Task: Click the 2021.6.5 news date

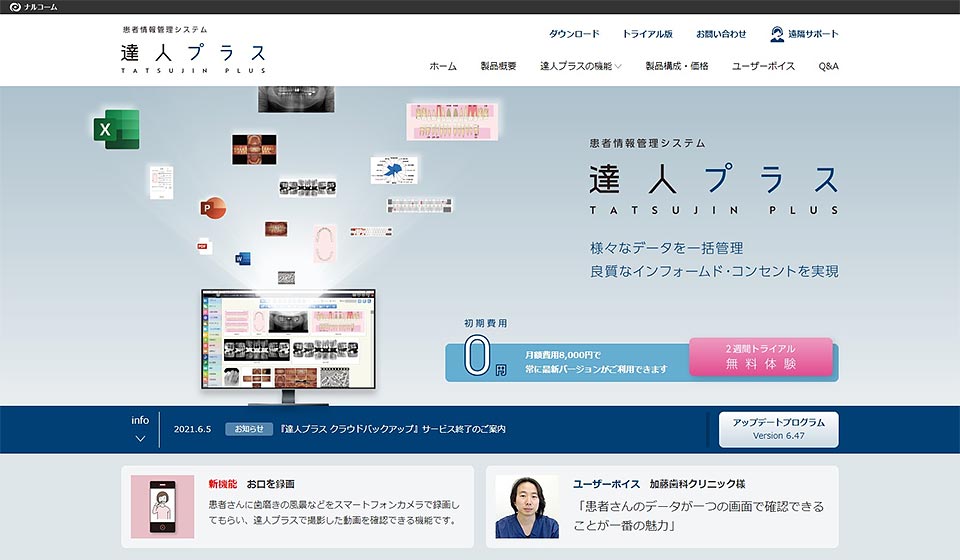Action: [x=192, y=429]
